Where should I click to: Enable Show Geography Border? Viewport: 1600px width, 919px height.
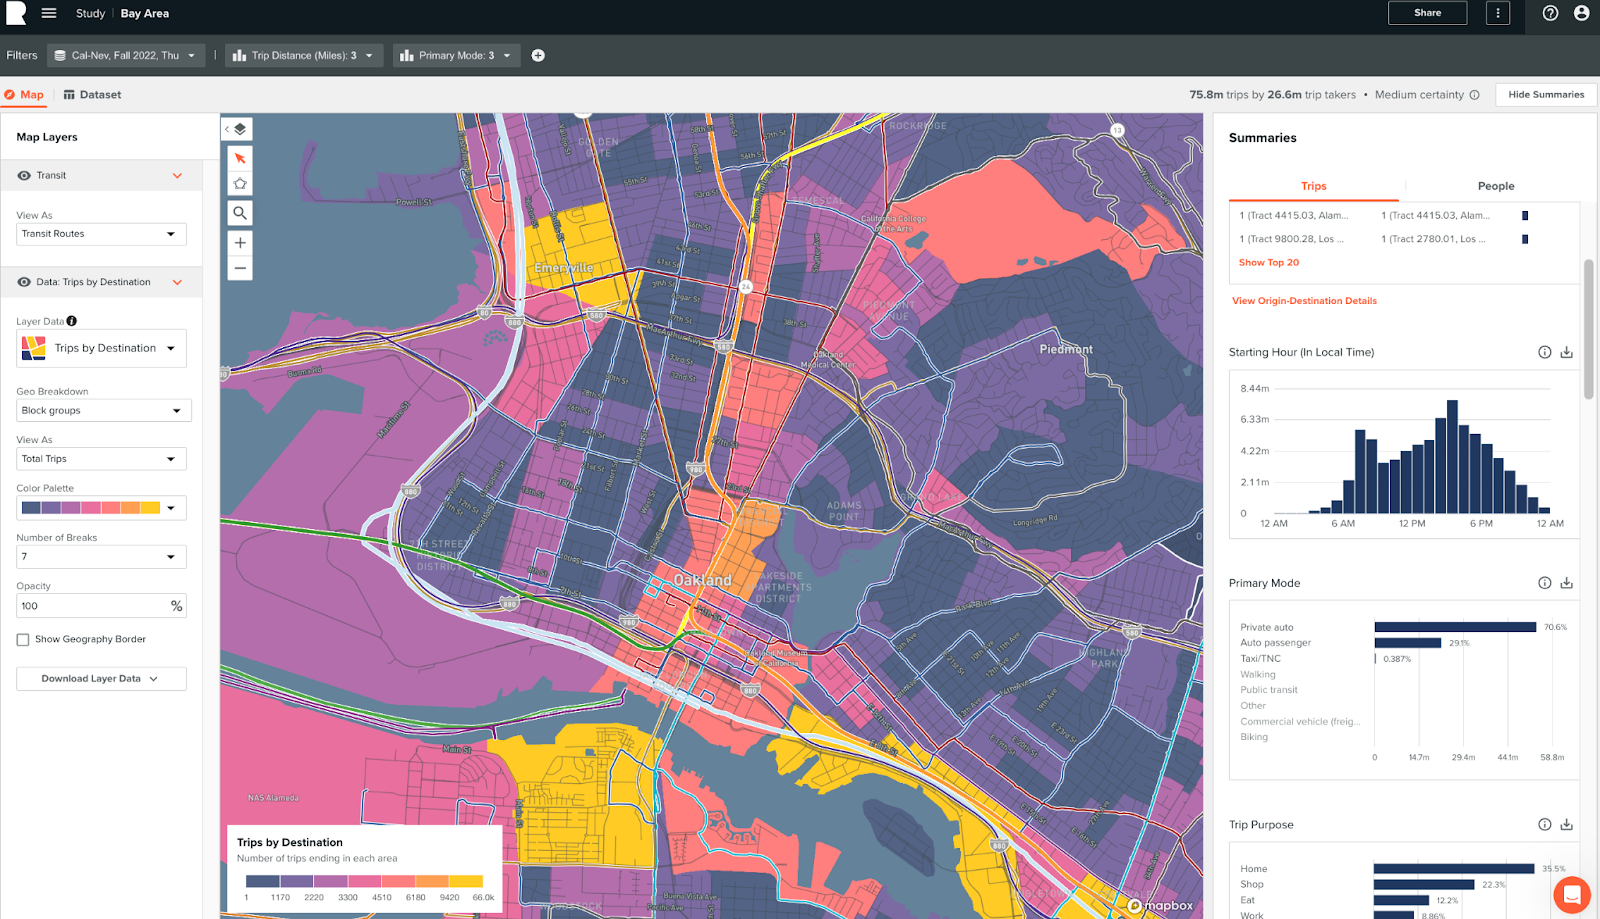point(22,639)
